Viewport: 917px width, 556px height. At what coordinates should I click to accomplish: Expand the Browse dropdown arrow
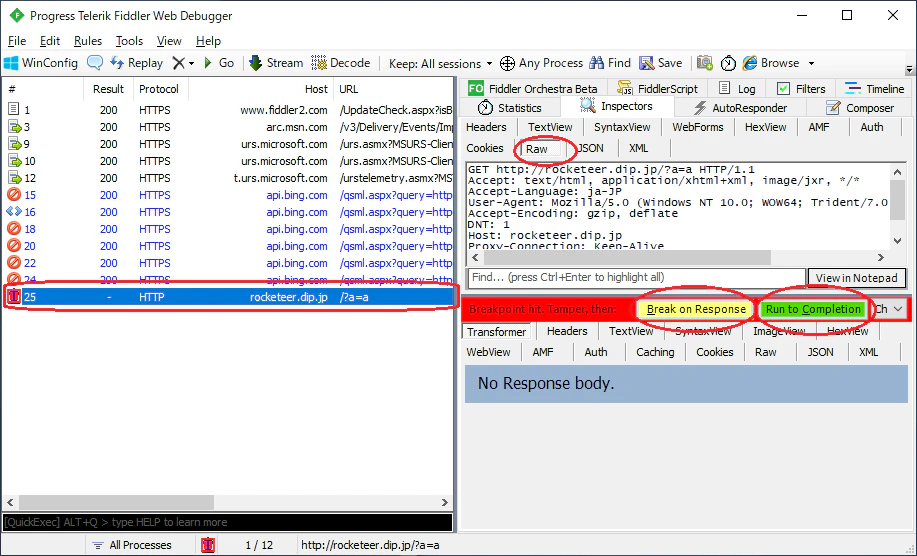[x=811, y=63]
